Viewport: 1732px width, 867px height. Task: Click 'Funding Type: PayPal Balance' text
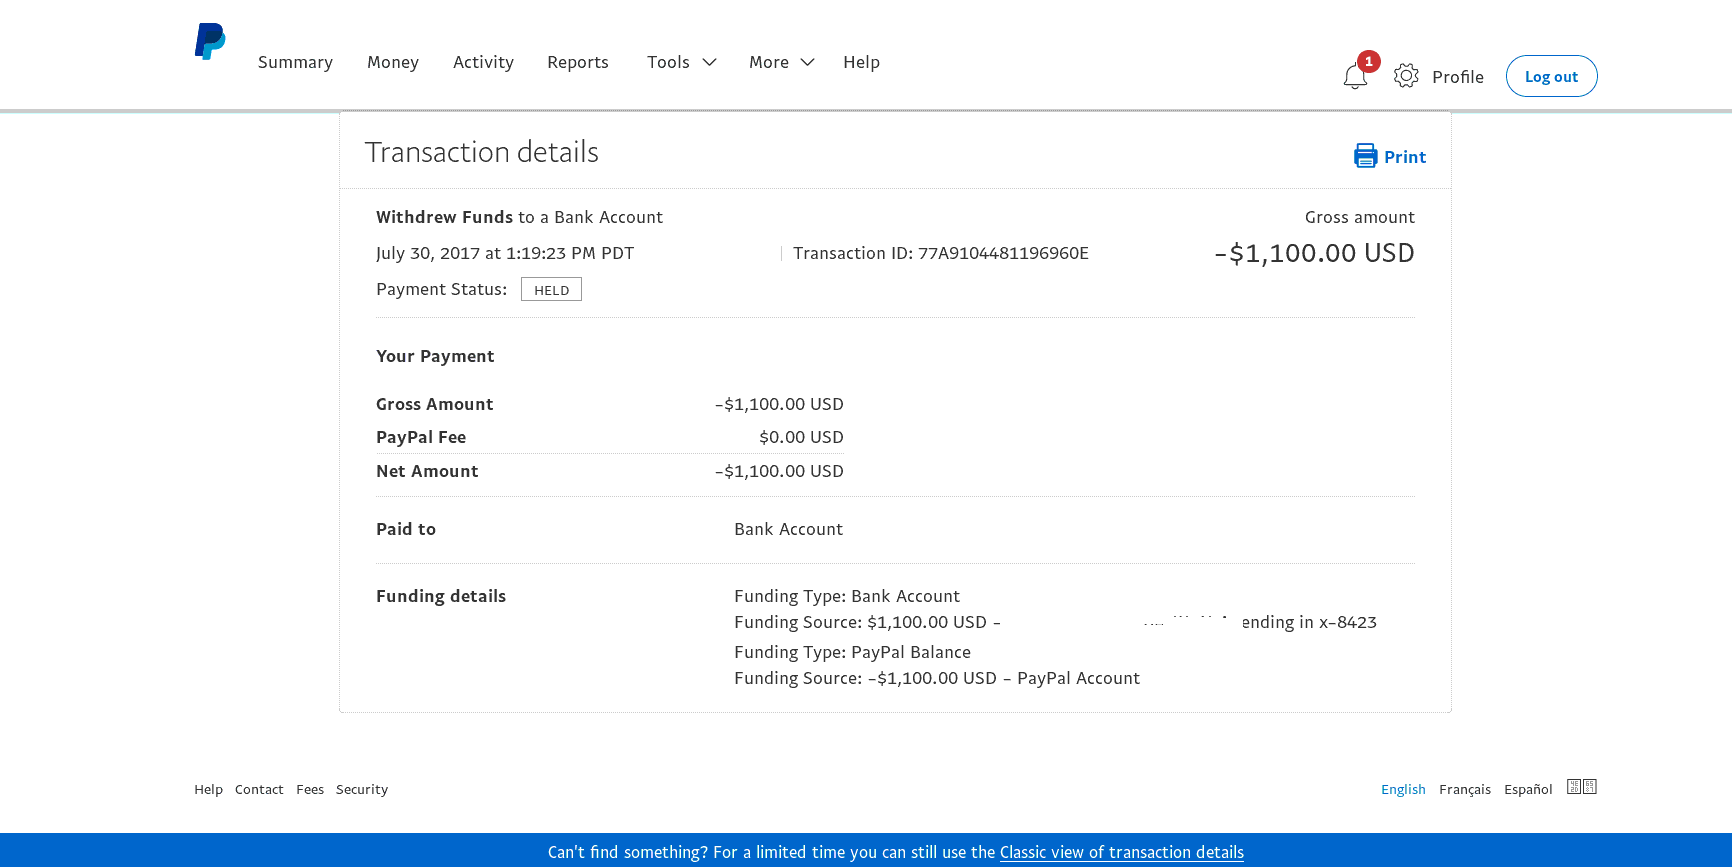pyautogui.click(x=852, y=652)
